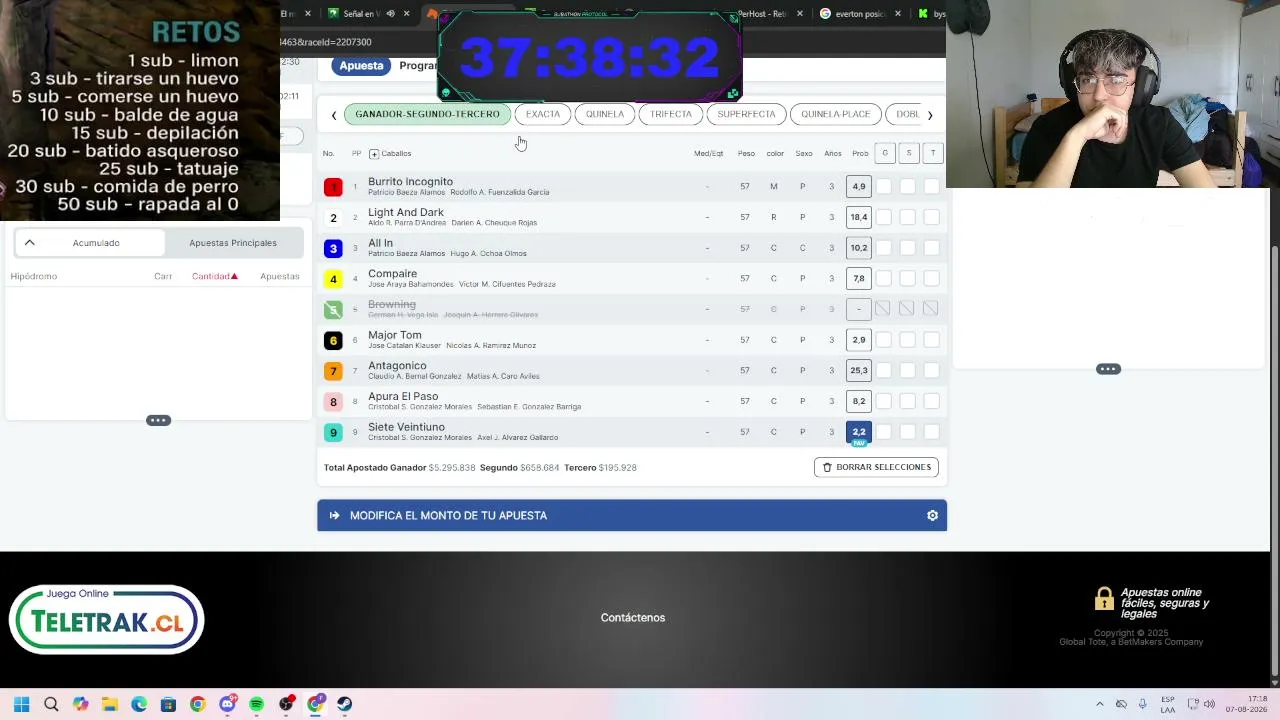The image size is (1280, 720).
Task: Check Ganador box for Major Tom
Action: point(884,340)
